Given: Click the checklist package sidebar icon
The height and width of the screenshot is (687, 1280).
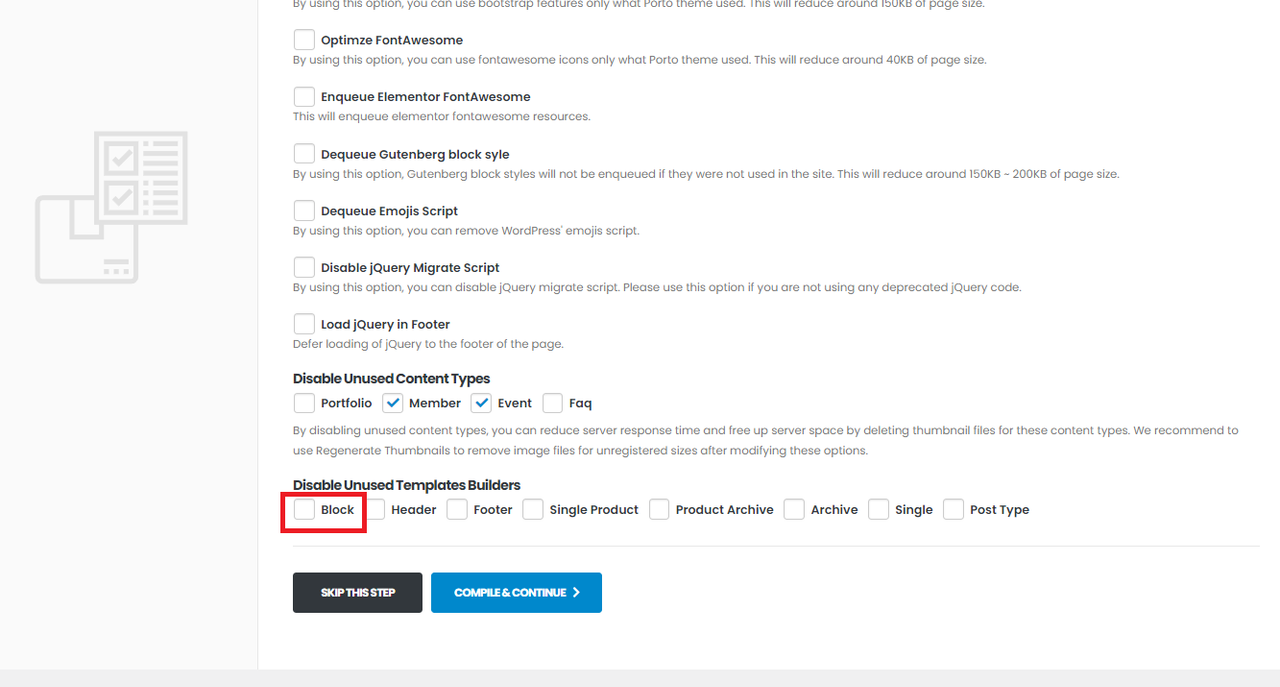Looking at the screenshot, I should [111, 207].
